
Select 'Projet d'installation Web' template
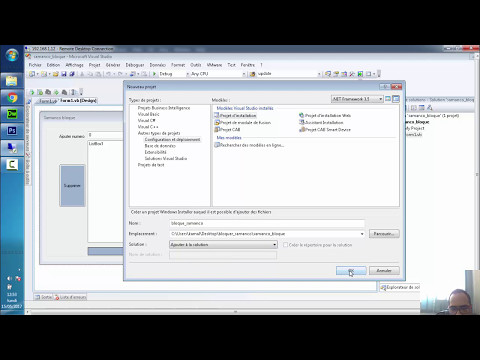coord(325,115)
